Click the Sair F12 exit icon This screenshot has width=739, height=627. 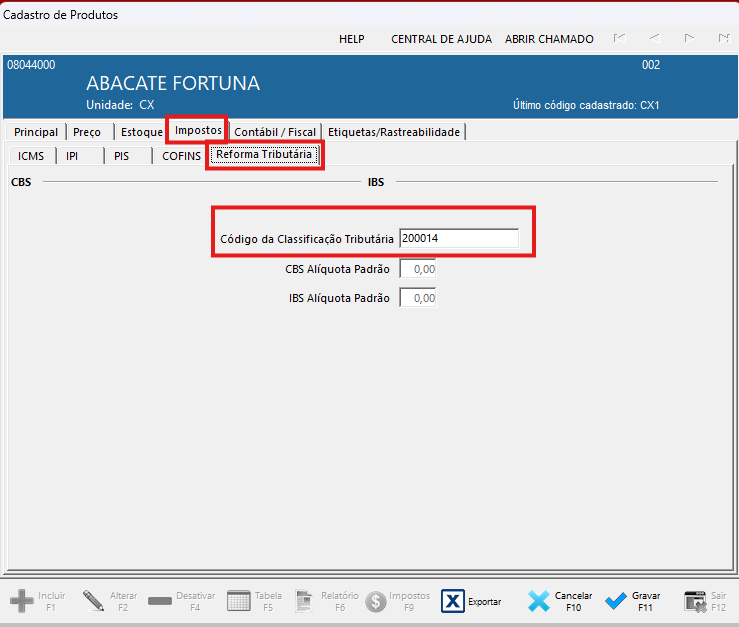pos(696,601)
